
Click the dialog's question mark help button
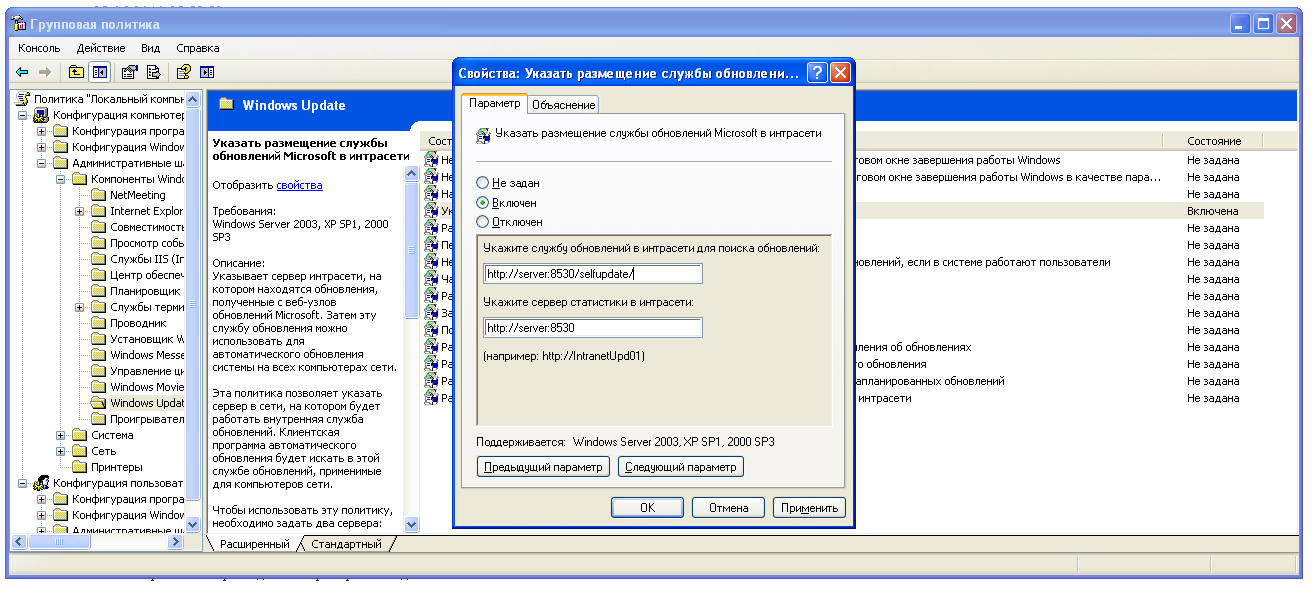[817, 73]
